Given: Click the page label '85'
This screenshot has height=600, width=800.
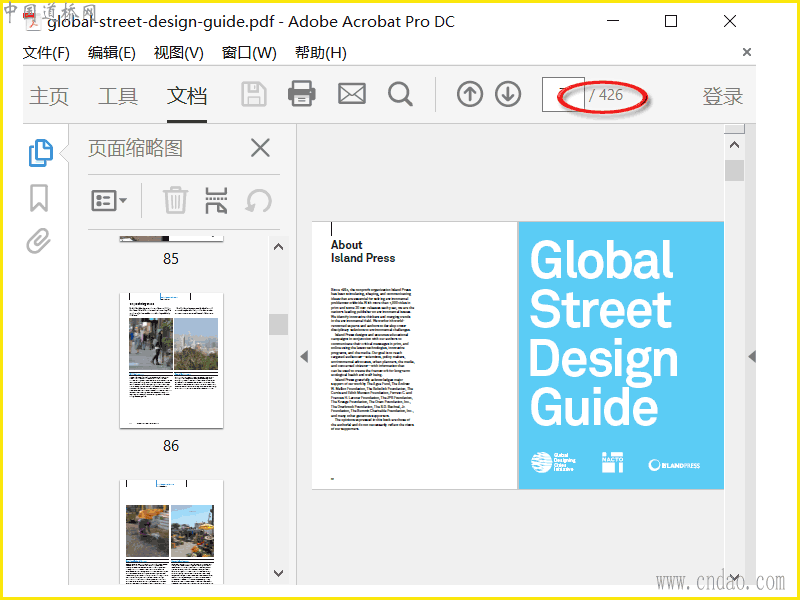Looking at the screenshot, I should [171, 259].
